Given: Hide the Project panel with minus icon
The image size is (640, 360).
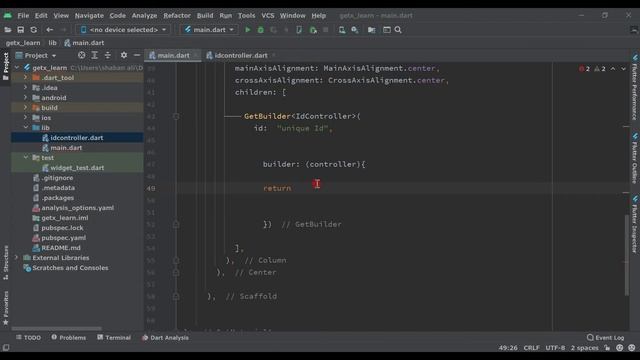Looking at the screenshot, I should point(137,55).
